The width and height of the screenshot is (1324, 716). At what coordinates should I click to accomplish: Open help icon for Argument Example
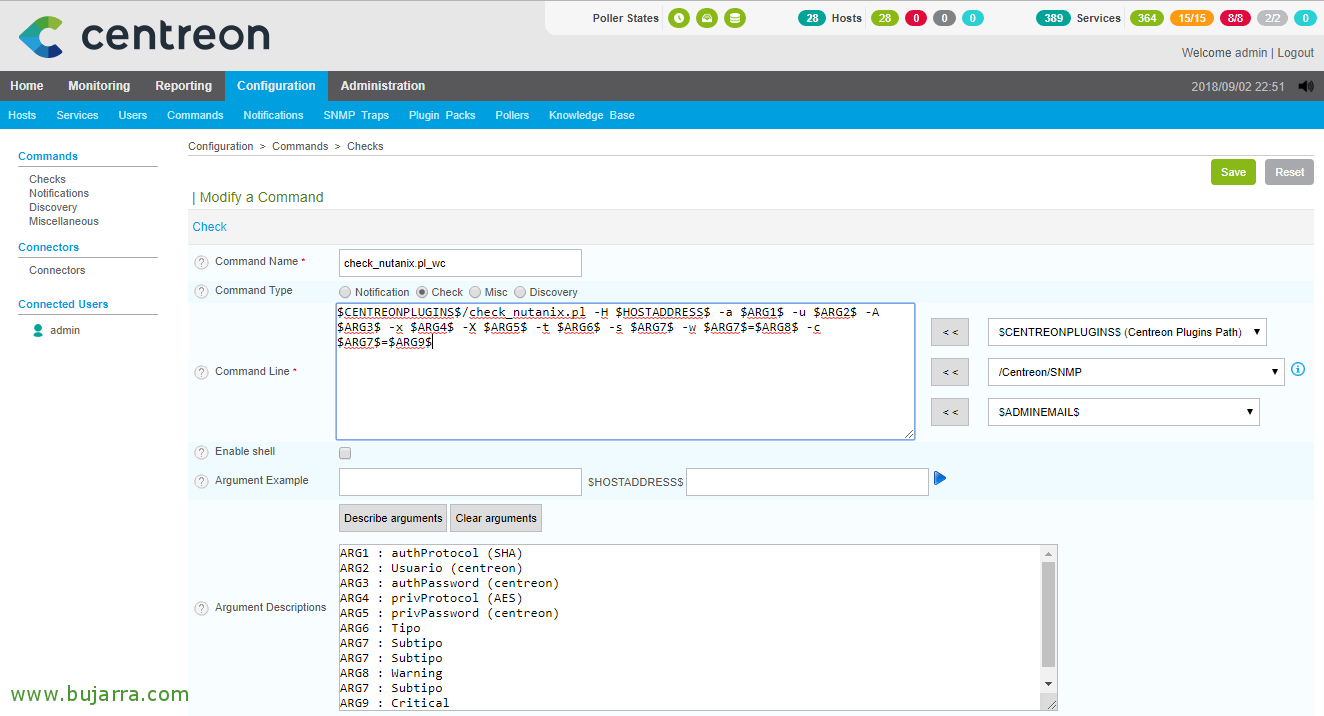[x=201, y=481]
